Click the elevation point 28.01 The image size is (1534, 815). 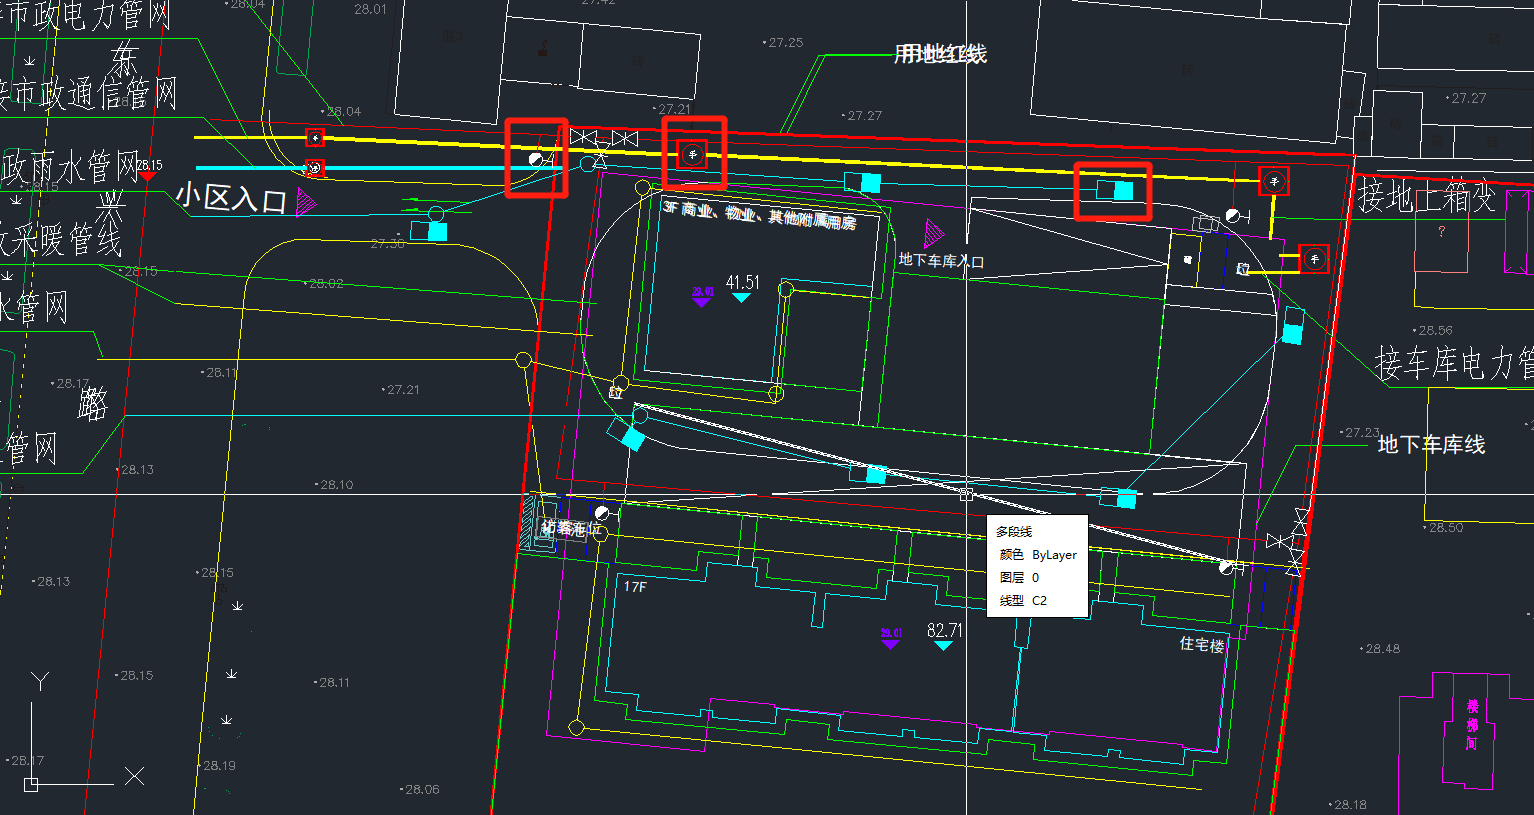click(370, 9)
